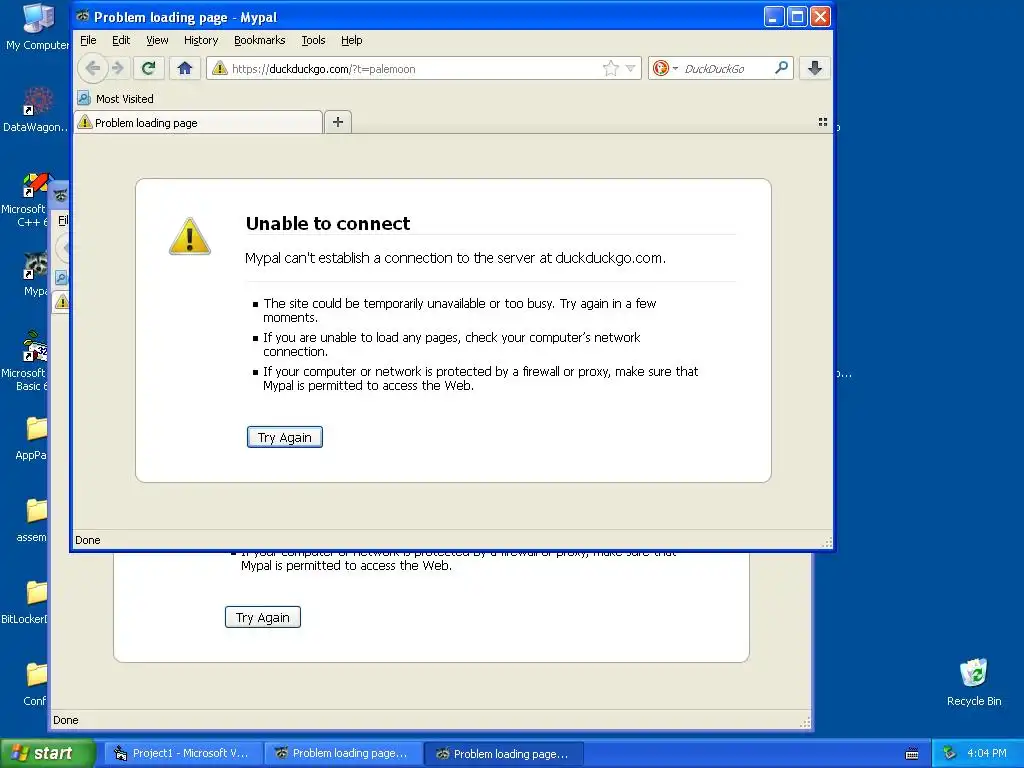Expand the address bar history dropdown

[x=630, y=69]
